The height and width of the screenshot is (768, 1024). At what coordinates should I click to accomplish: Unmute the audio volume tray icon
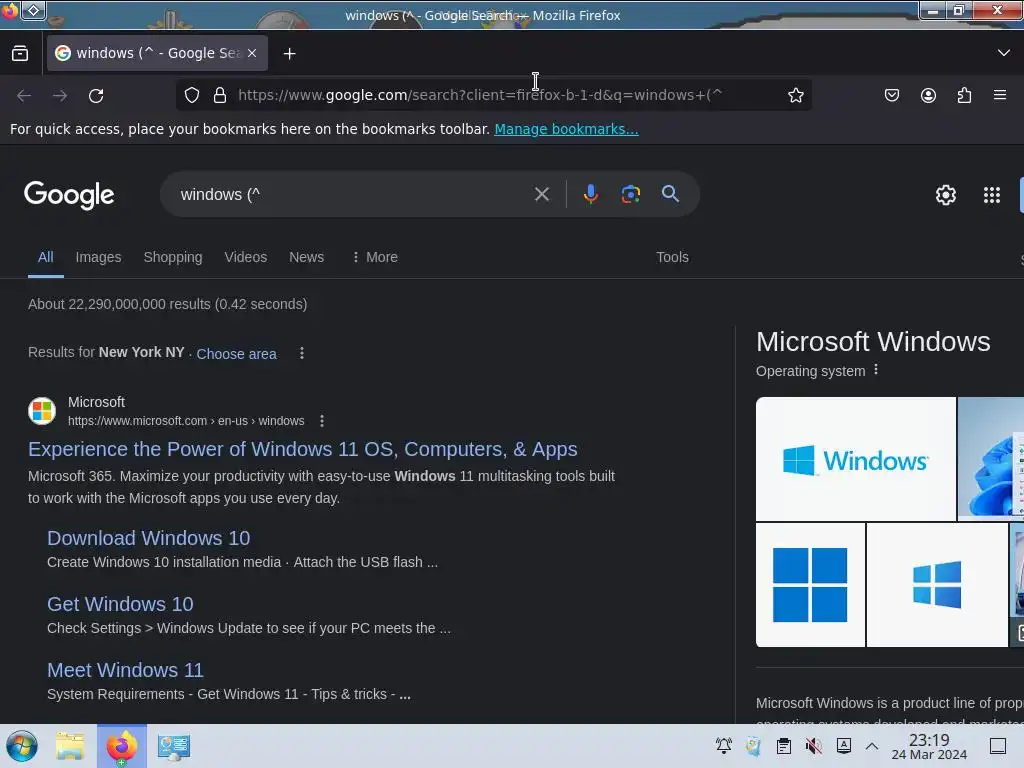tap(814, 746)
